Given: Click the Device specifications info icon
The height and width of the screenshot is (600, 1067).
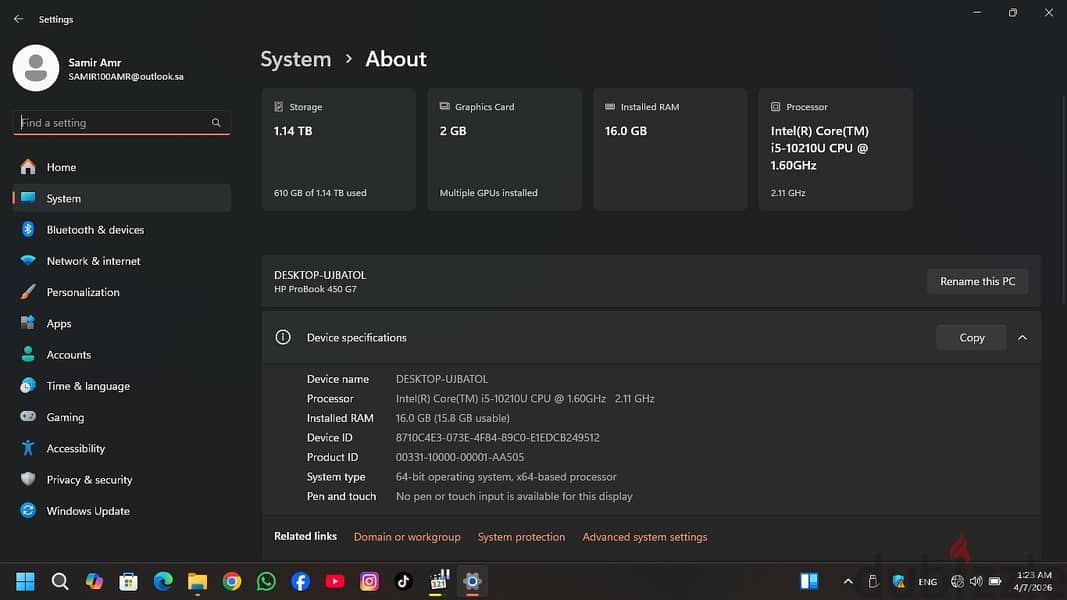Looking at the screenshot, I should (283, 337).
